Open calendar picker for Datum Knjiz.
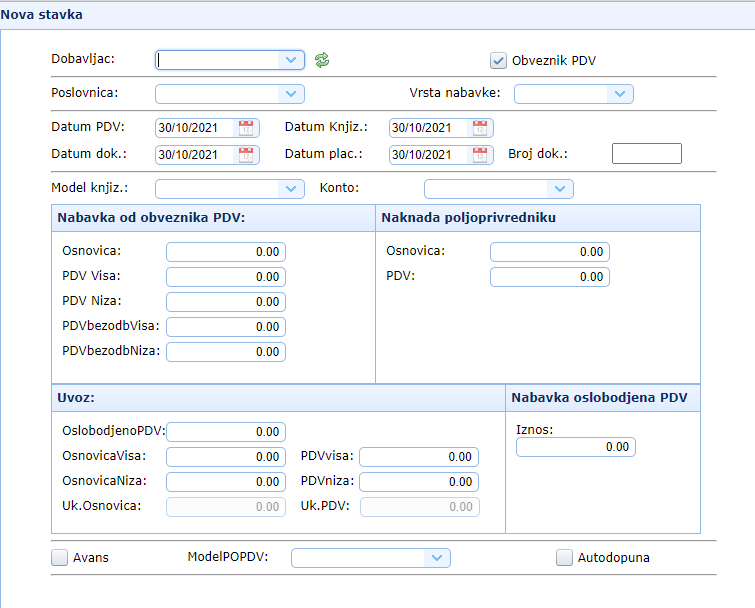Viewport: 755px width, 608px height. pos(480,128)
